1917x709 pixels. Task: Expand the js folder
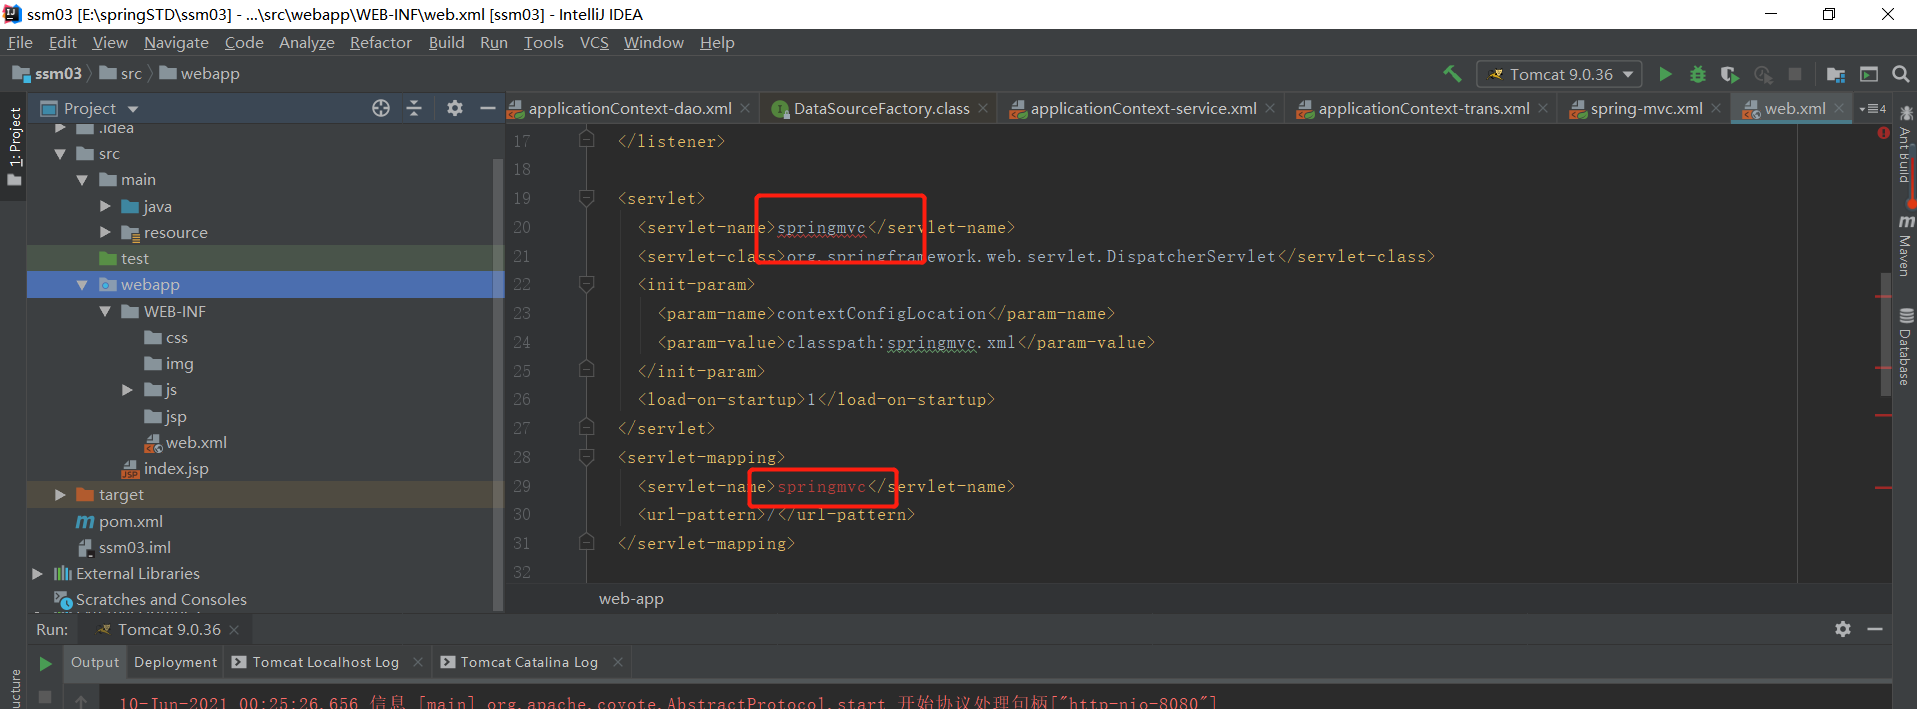tap(127, 390)
